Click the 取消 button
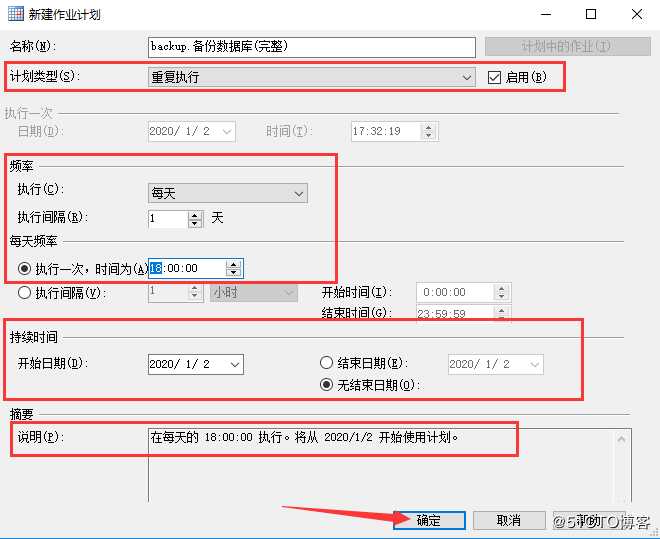Viewport: 660px width, 539px height. [x=509, y=520]
